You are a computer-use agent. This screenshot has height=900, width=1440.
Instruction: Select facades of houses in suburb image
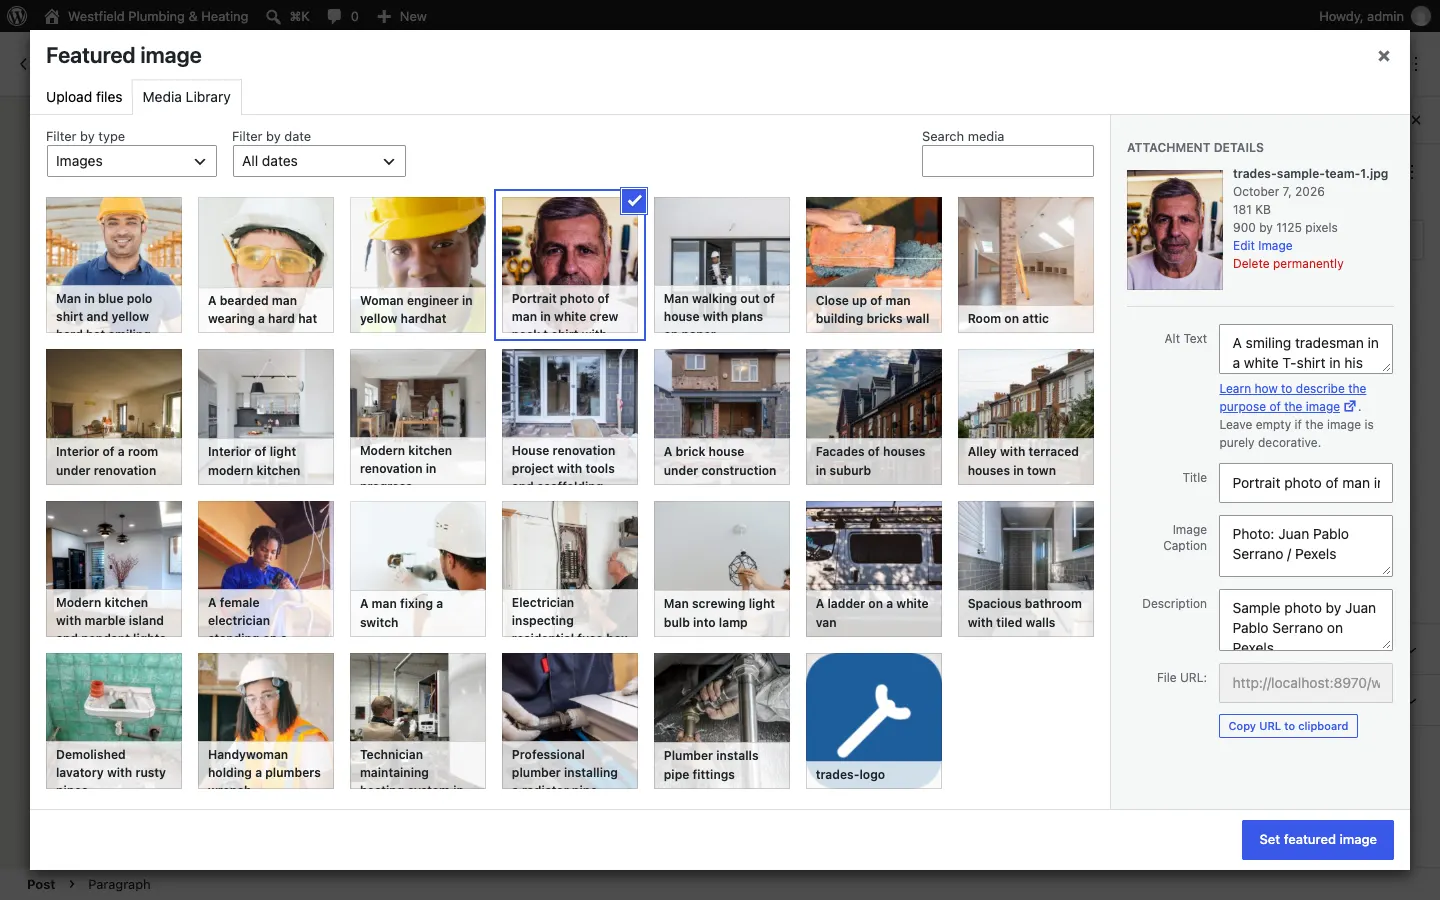pos(874,417)
